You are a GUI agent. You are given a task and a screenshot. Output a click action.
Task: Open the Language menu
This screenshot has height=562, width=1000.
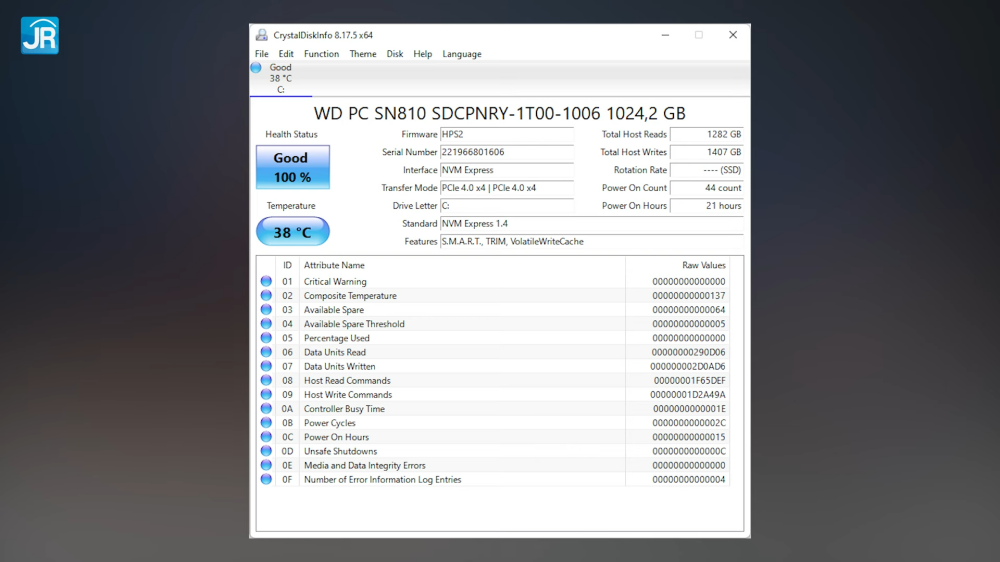(461, 54)
